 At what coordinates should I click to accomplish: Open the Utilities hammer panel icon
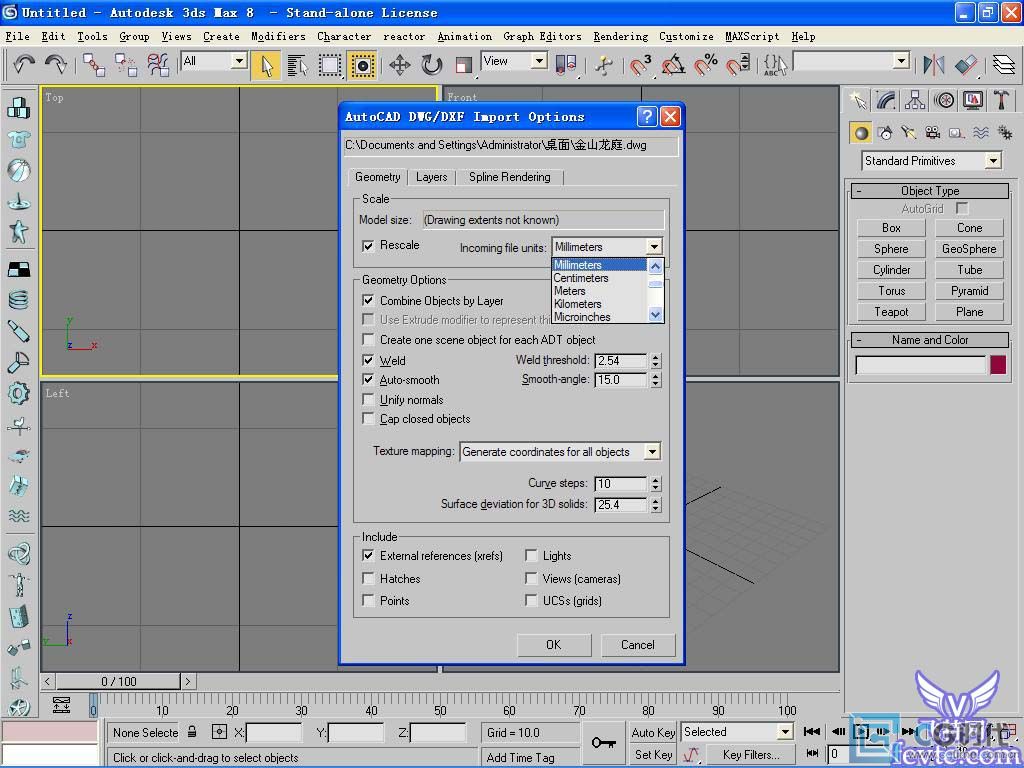[1001, 100]
